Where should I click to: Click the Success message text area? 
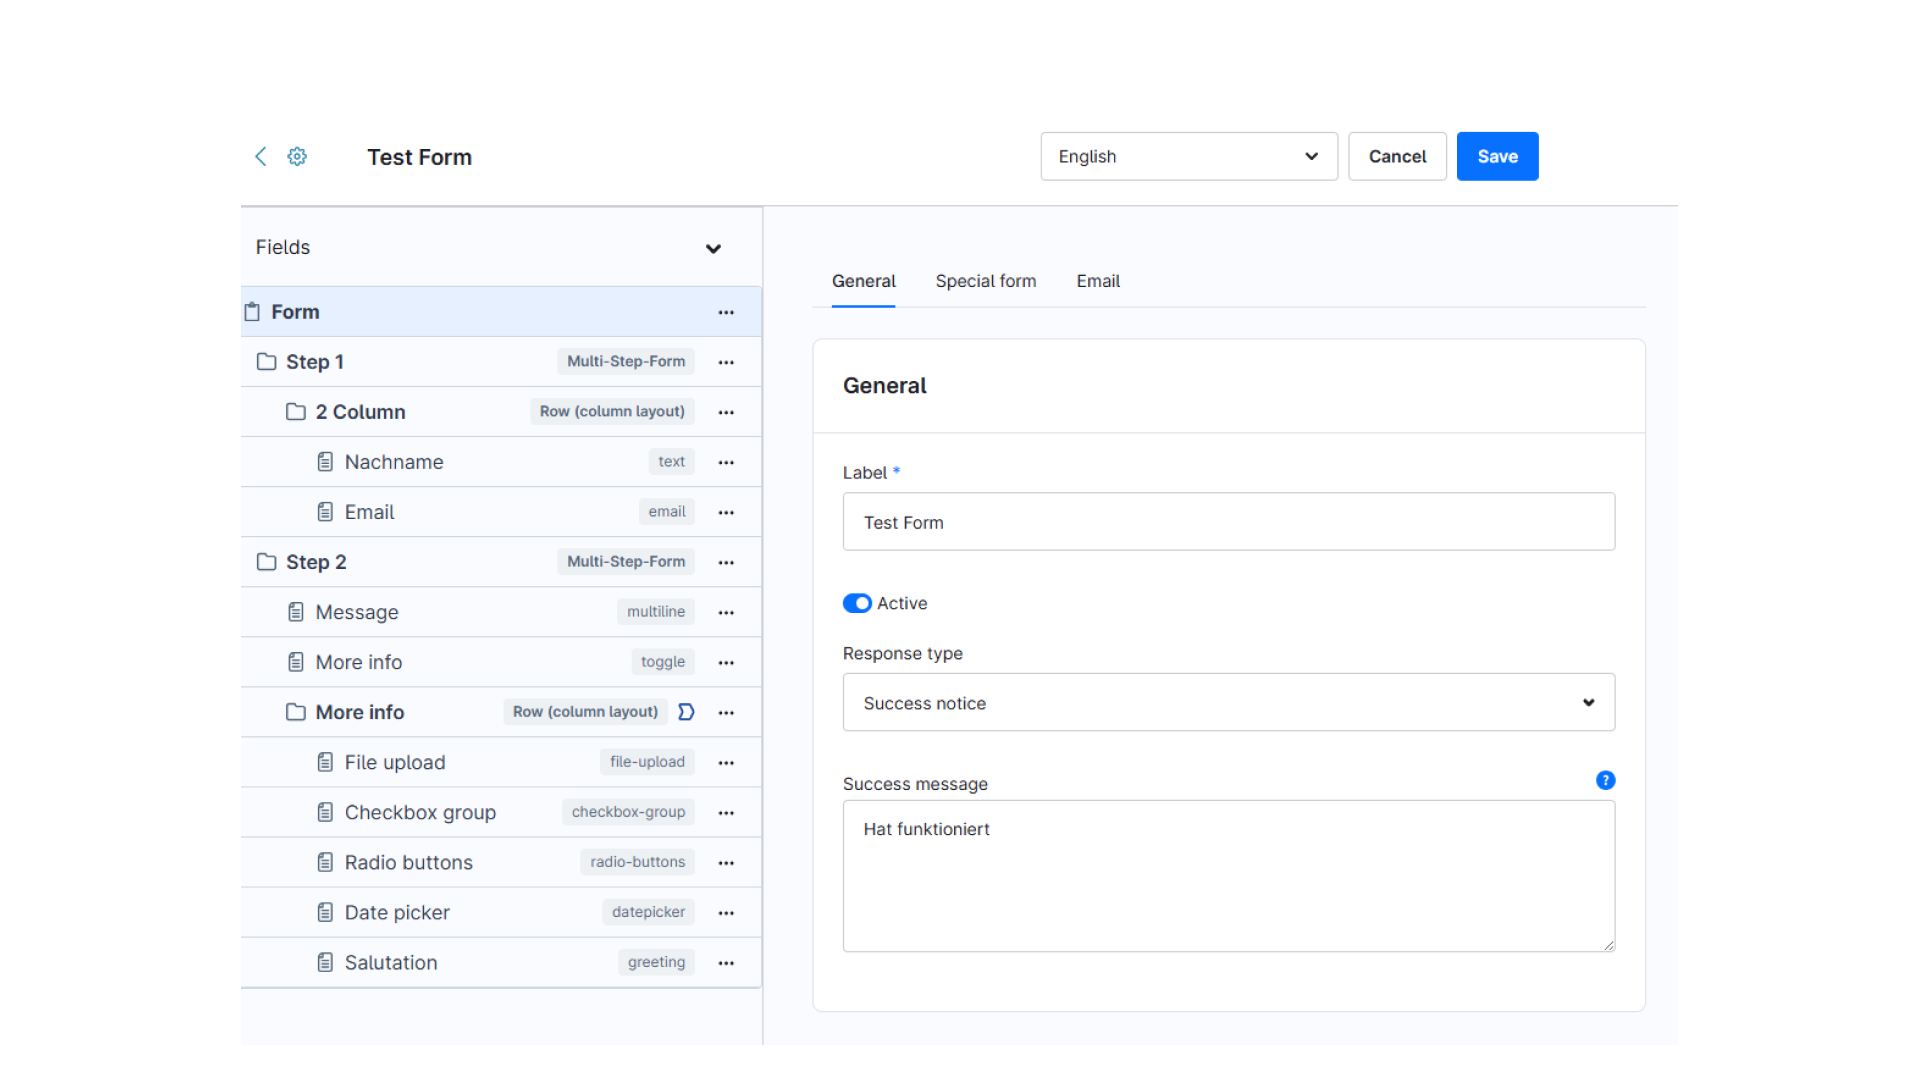point(1228,876)
